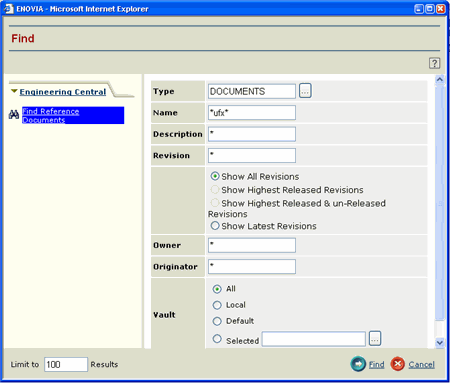The height and width of the screenshot is (383, 450).
Task: Collapse the Engineering Central section arrow
Action: pyautogui.click(x=14, y=91)
